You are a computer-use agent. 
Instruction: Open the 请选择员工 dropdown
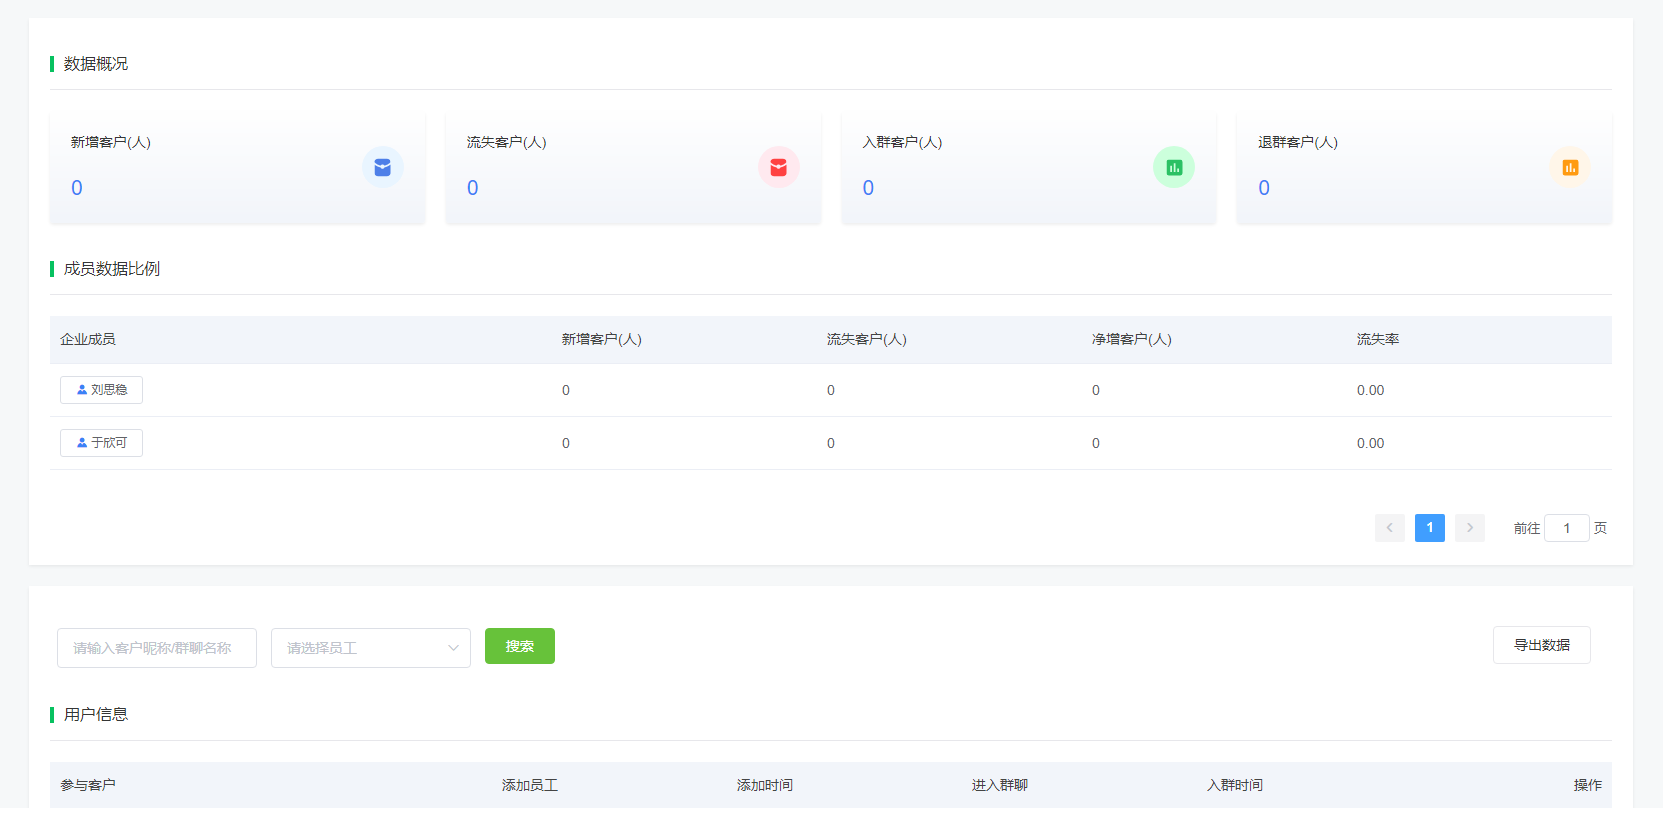[360, 648]
